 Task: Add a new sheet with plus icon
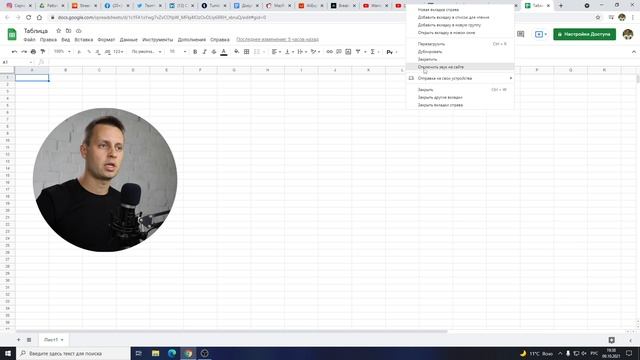pos(18,340)
